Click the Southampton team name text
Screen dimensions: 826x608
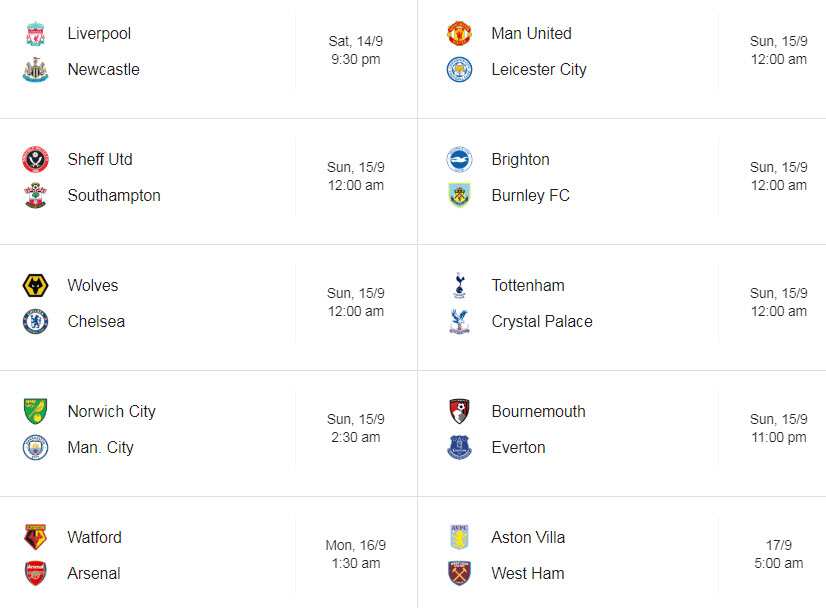tap(113, 195)
